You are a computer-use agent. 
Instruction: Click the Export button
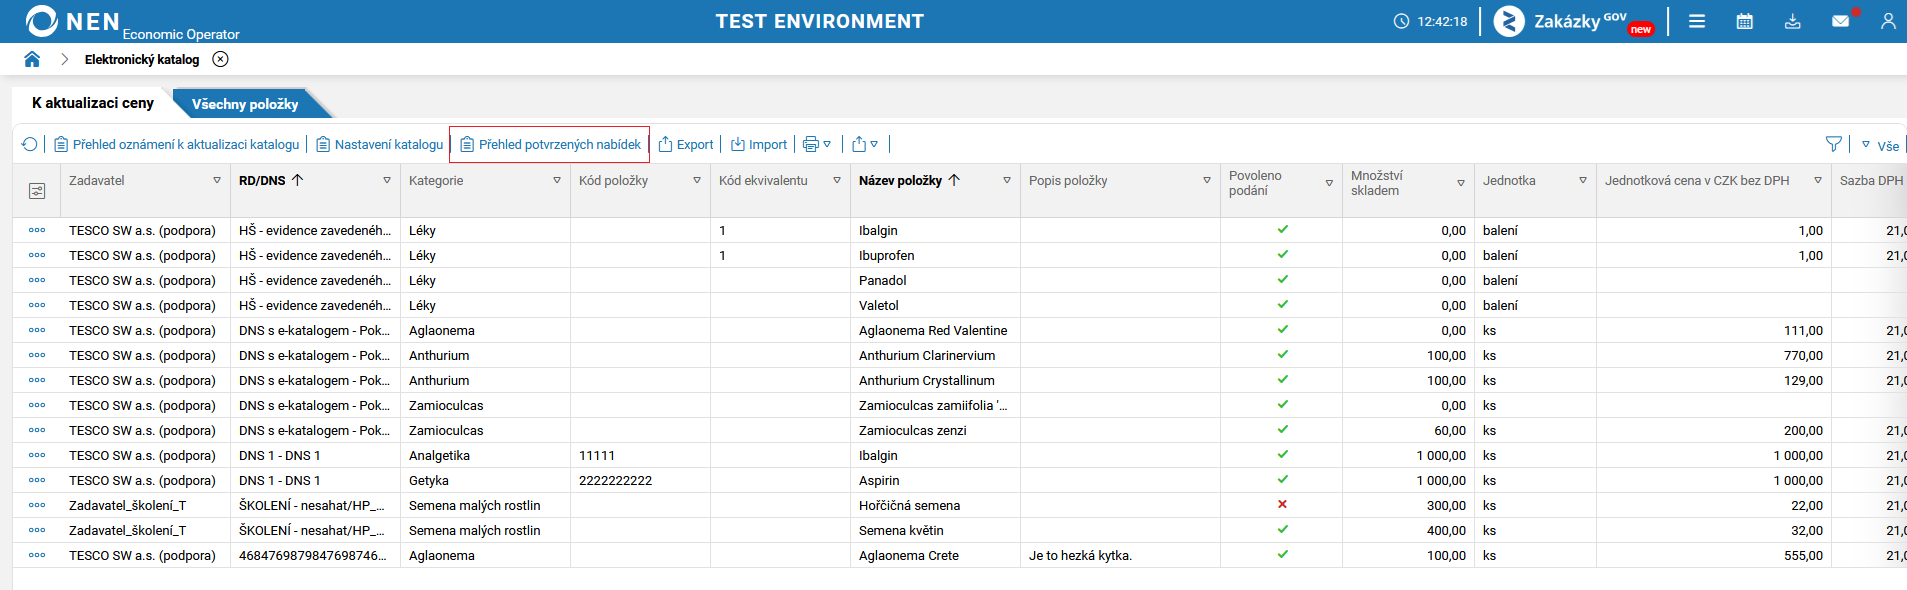pos(686,144)
